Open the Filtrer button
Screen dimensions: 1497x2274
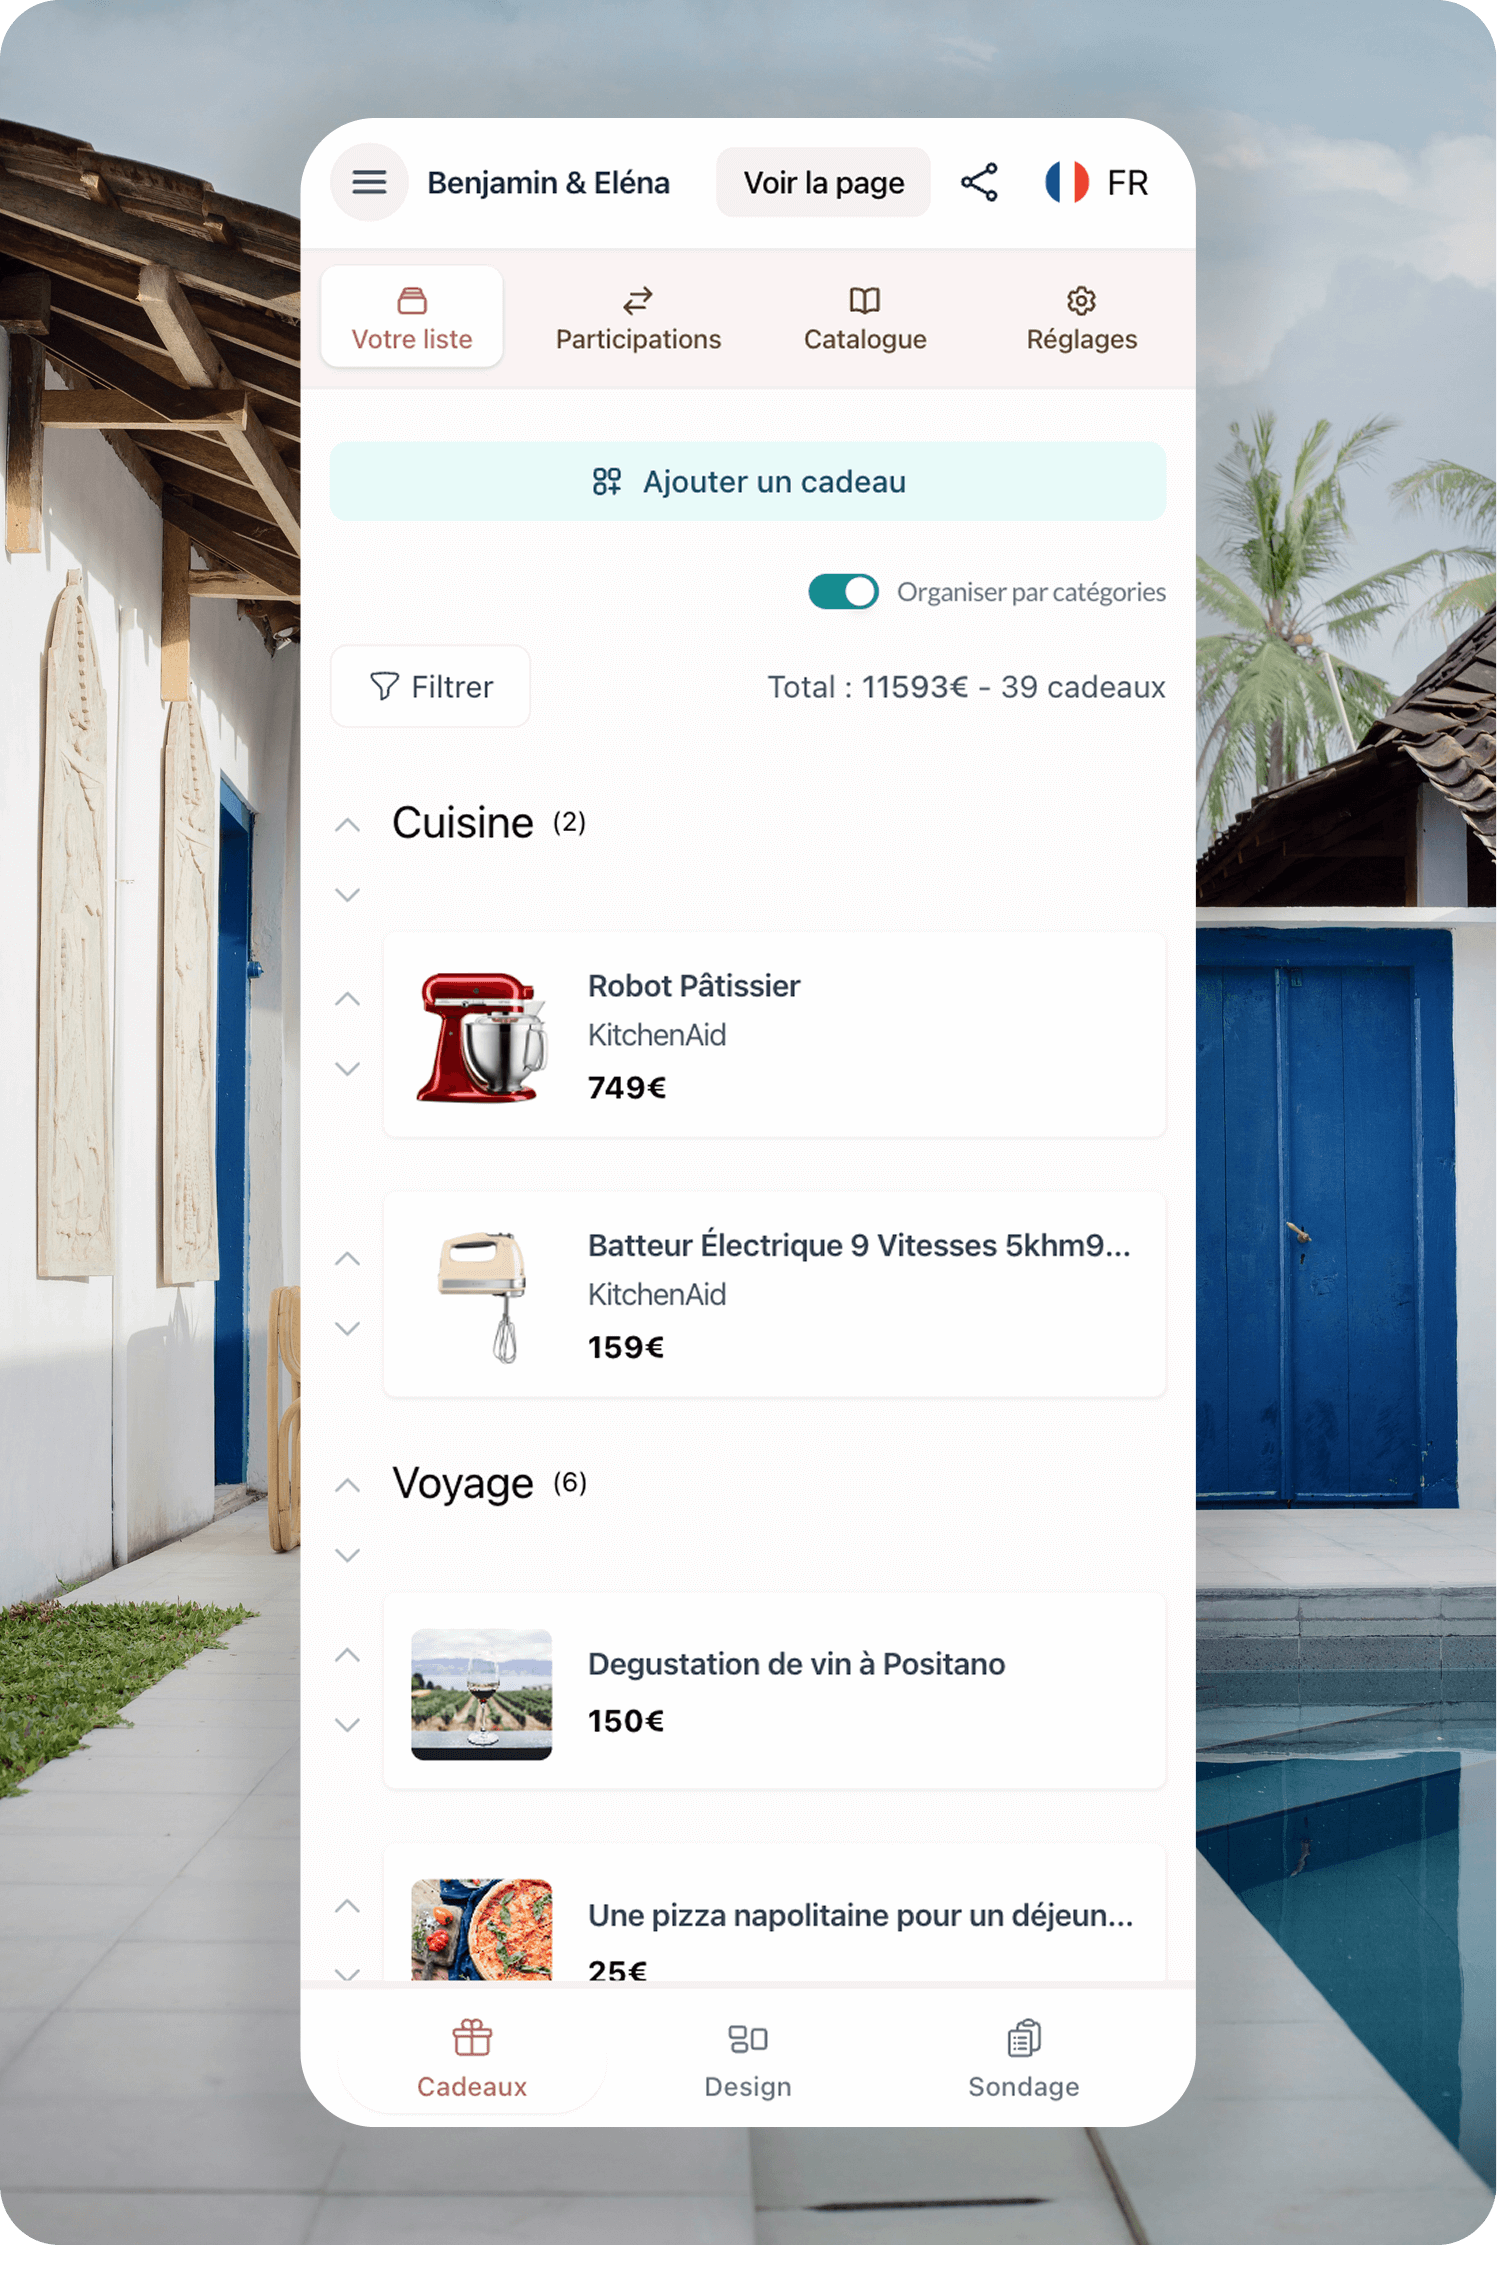tap(430, 686)
